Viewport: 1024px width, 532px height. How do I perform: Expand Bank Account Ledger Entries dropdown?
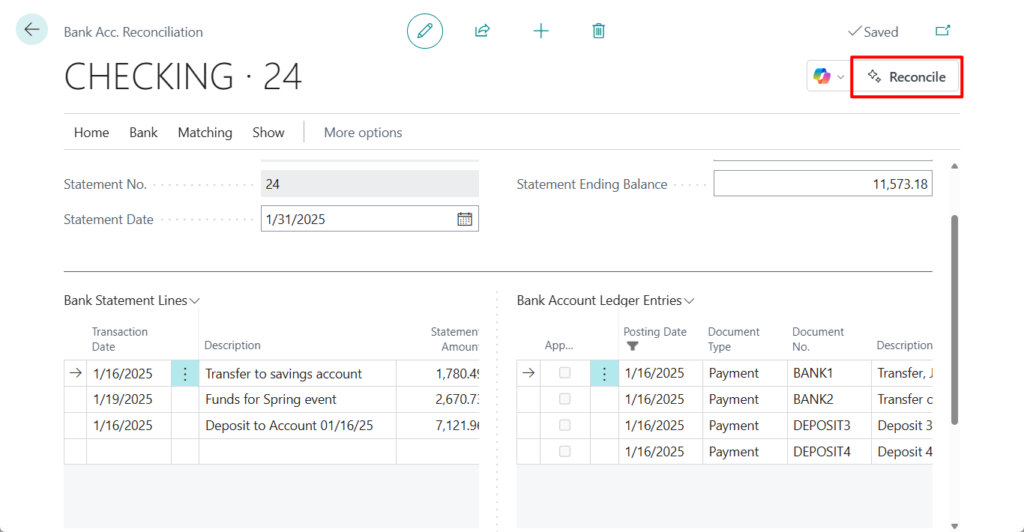coord(689,300)
